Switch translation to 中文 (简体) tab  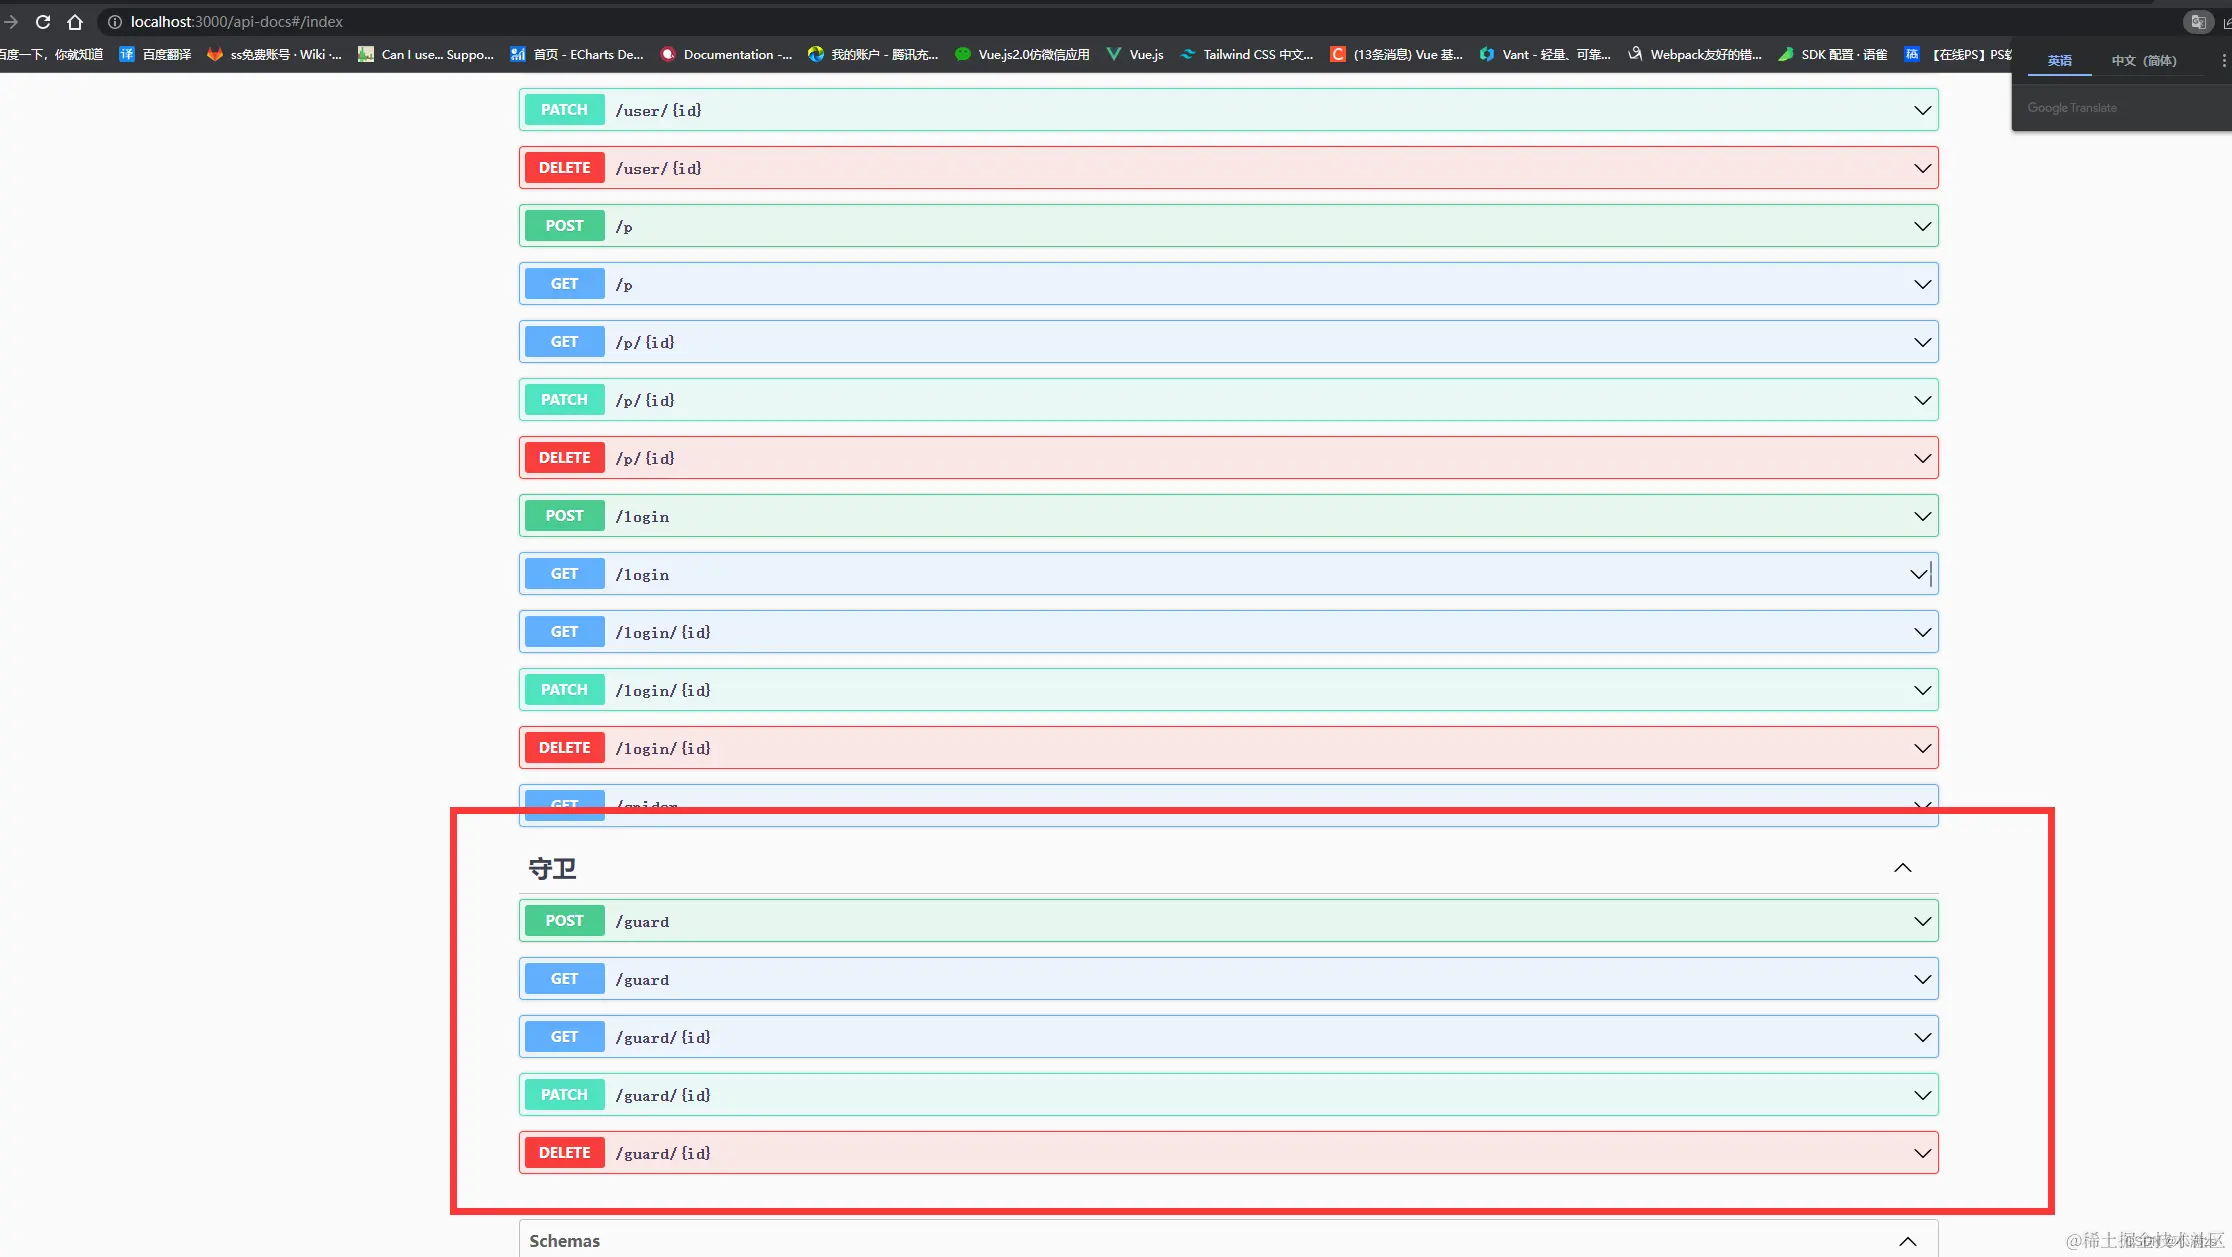pyautogui.click(x=2143, y=60)
